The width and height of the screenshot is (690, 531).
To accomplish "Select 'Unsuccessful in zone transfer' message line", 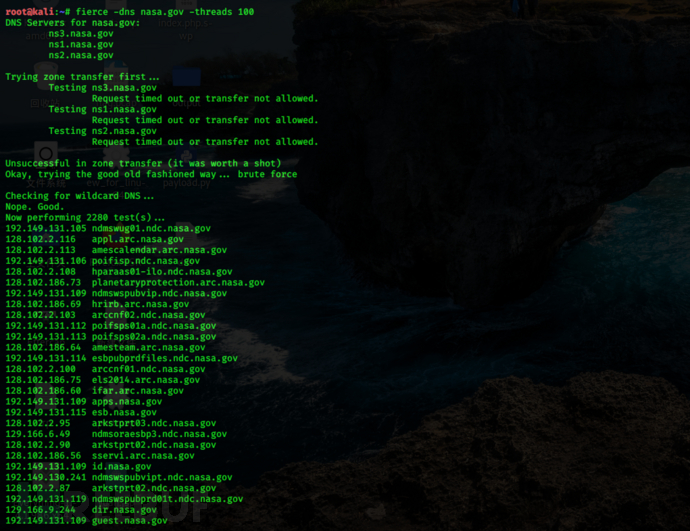I will click(x=143, y=163).
